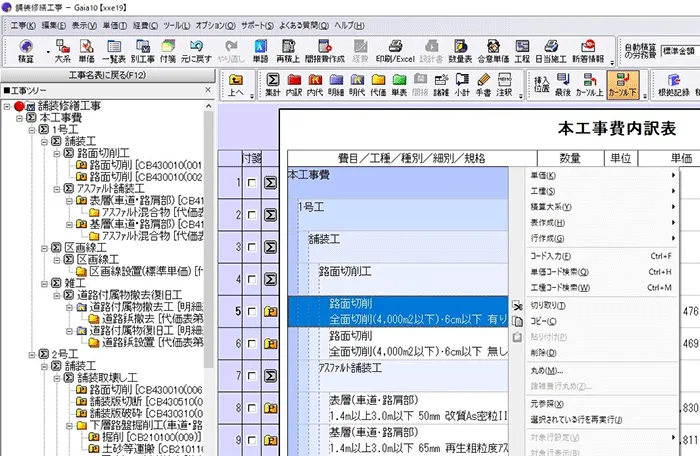Image resolution: width=700 pixels, height=456 pixels.
Task: Open the ツール(L) menu
Action: tap(176, 25)
